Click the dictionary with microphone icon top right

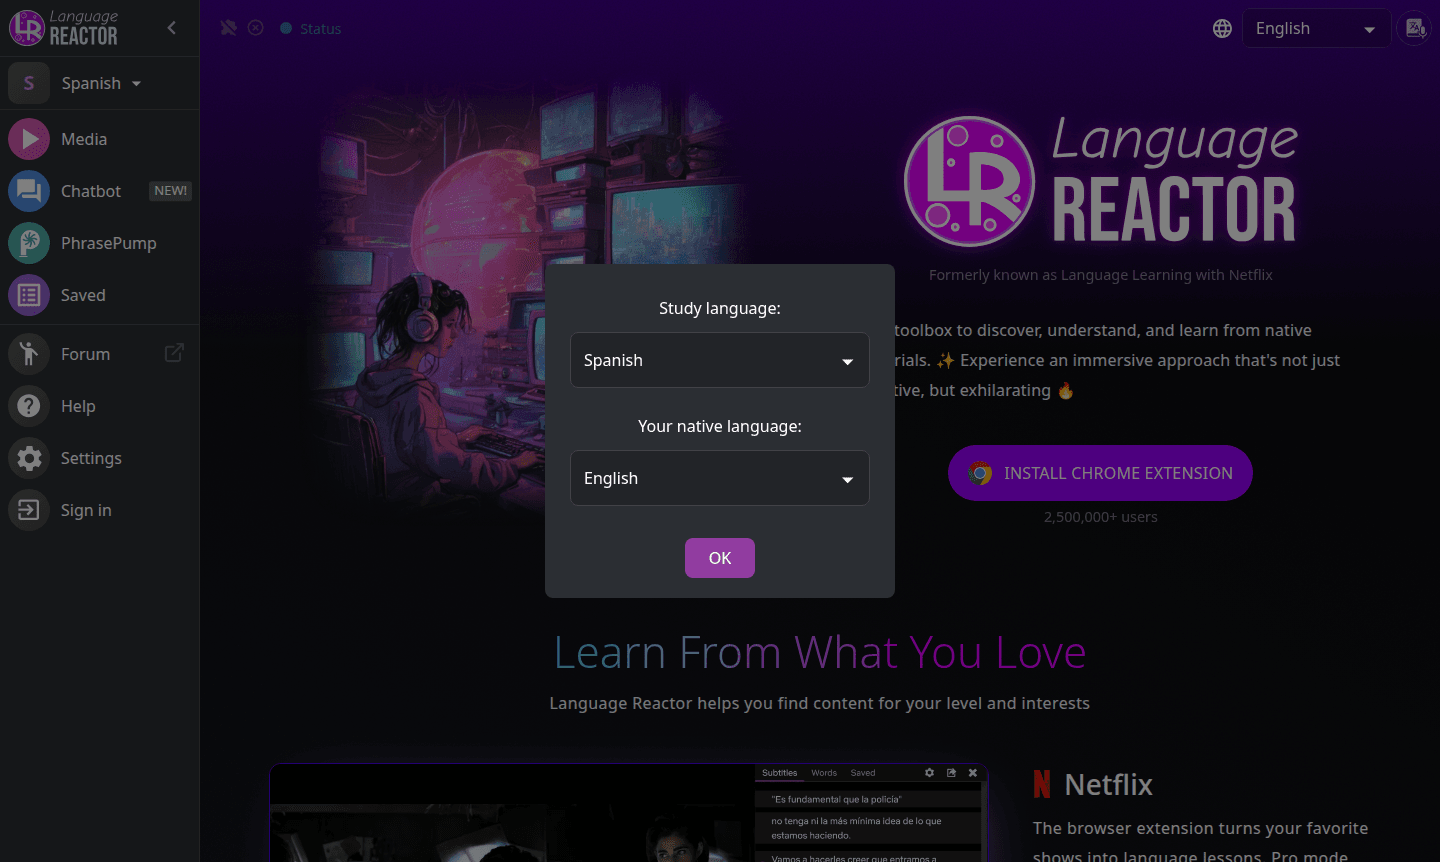(1414, 28)
